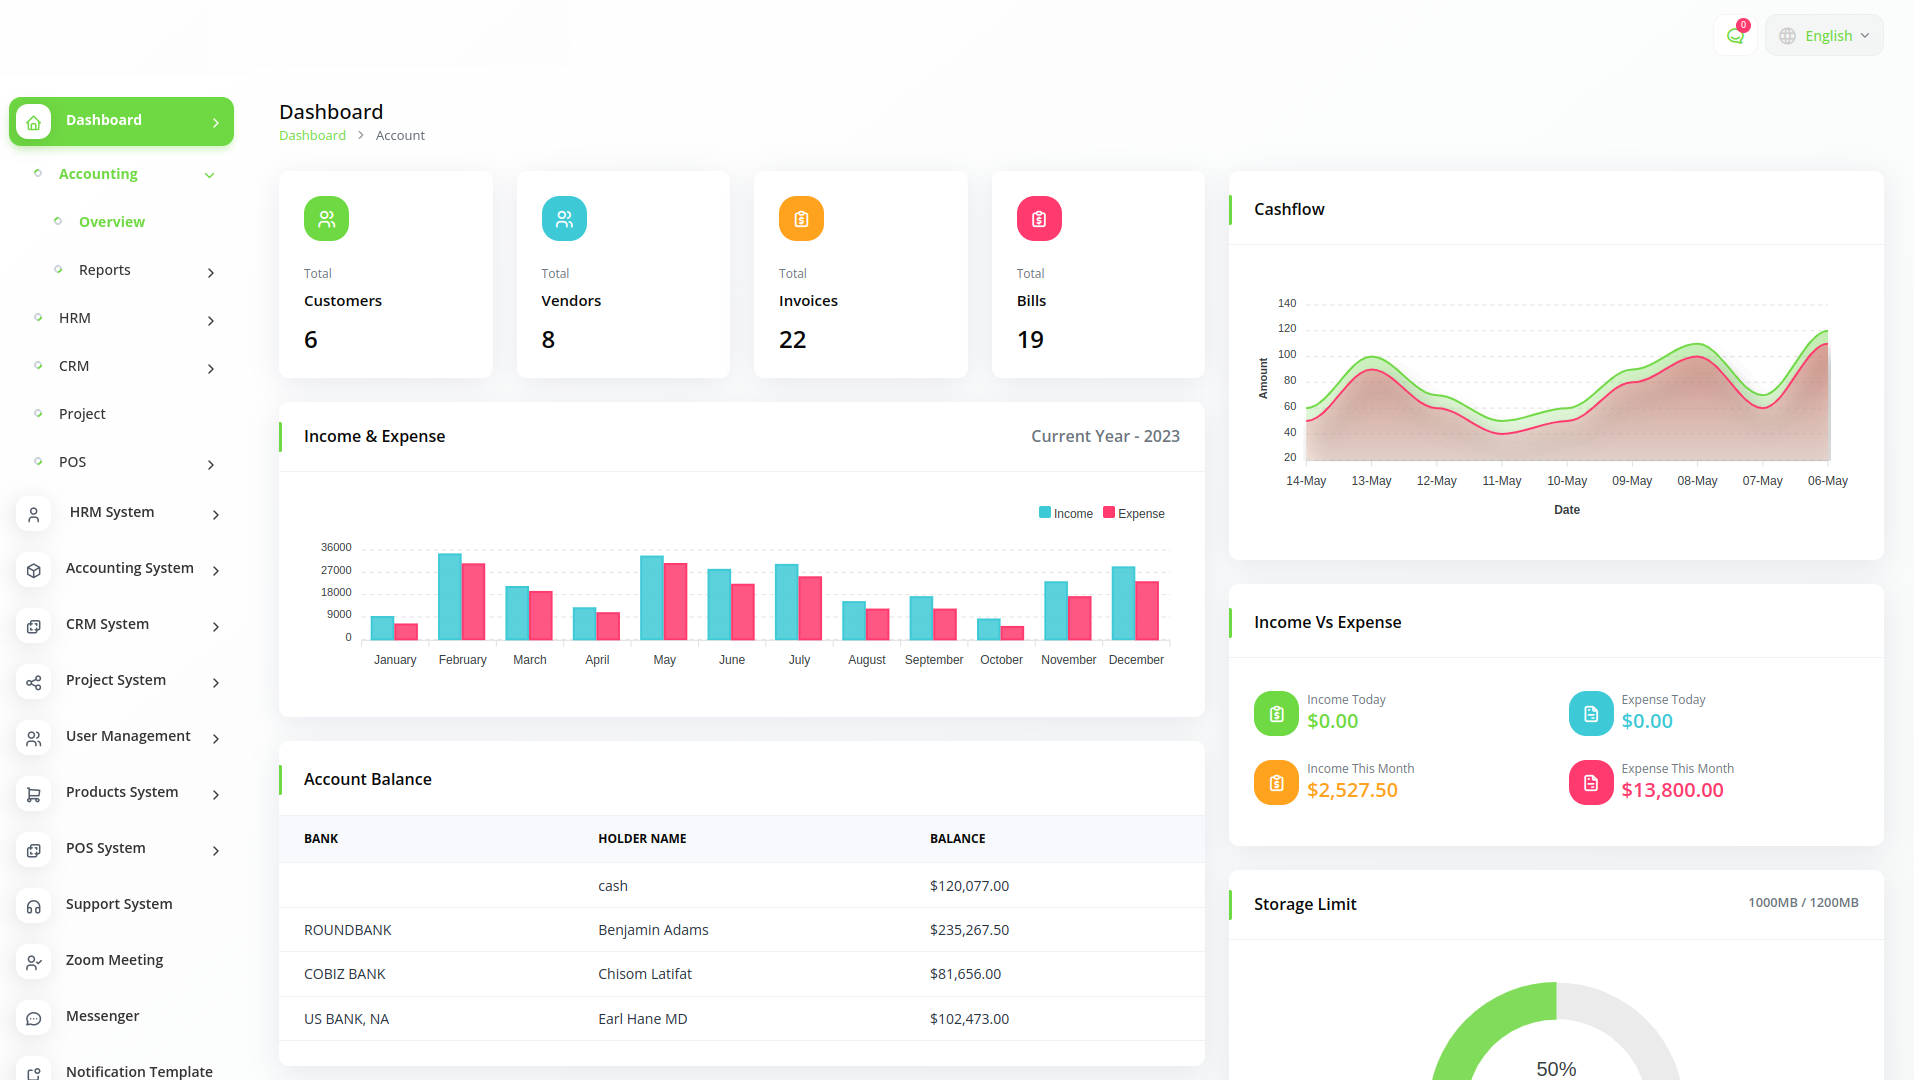Click the HRM System person icon
1914x1080 pixels.
pos(34,514)
